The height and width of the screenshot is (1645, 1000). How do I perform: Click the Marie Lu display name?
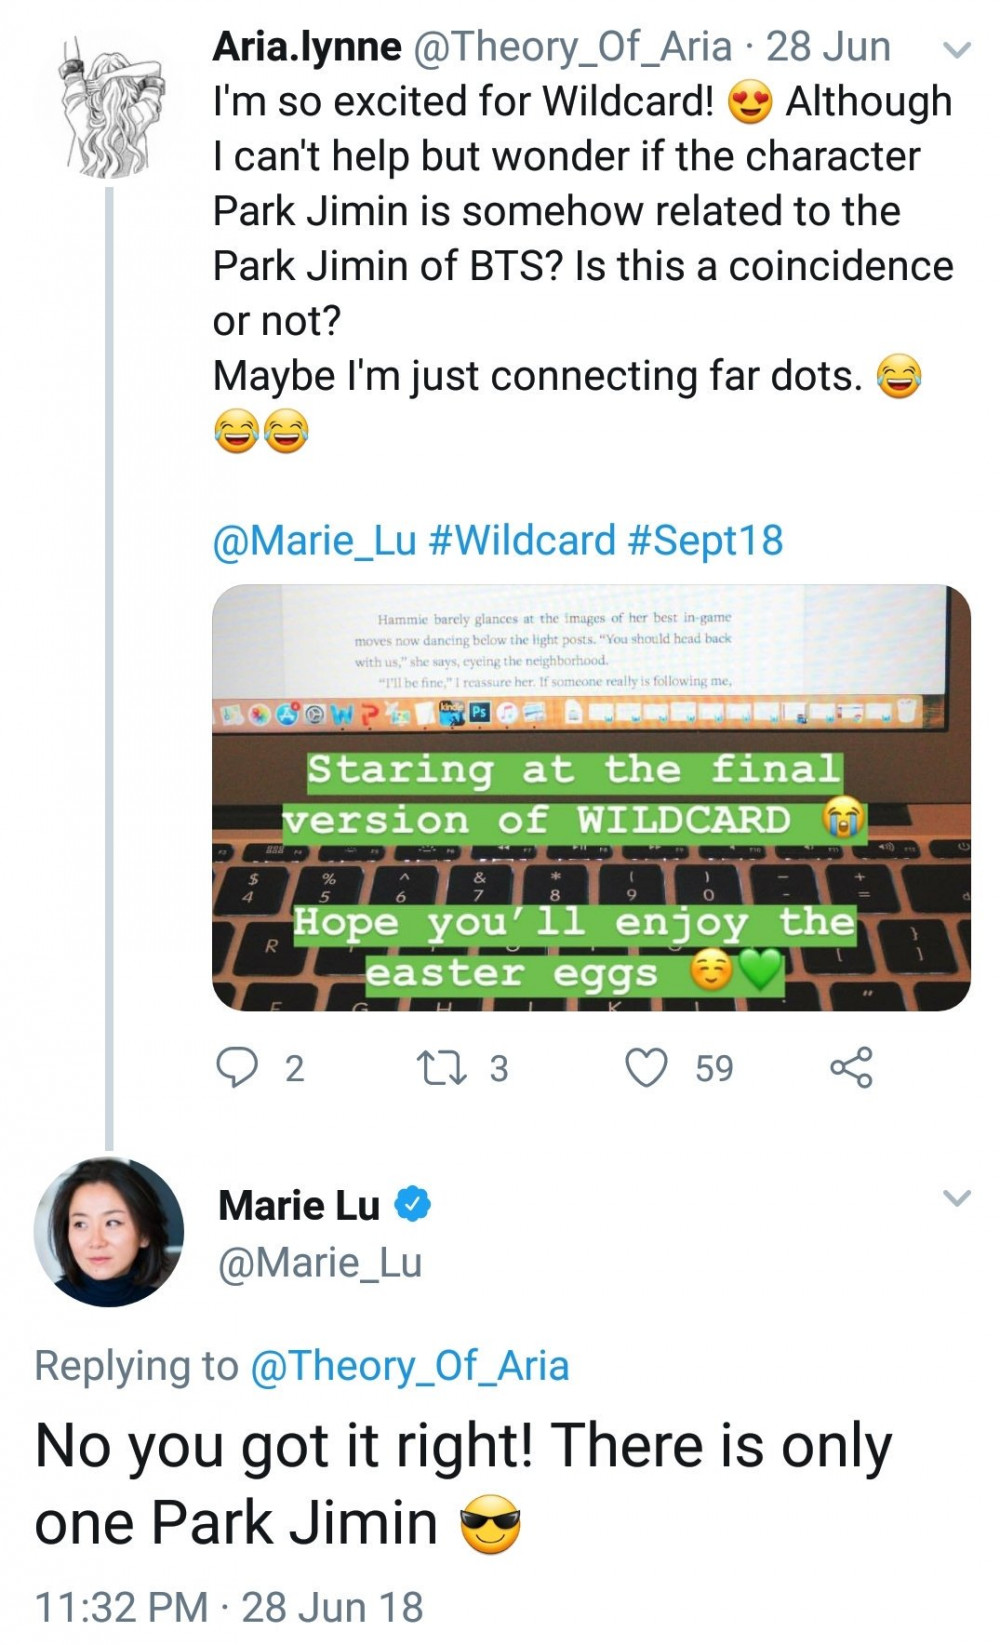coord(299,1205)
